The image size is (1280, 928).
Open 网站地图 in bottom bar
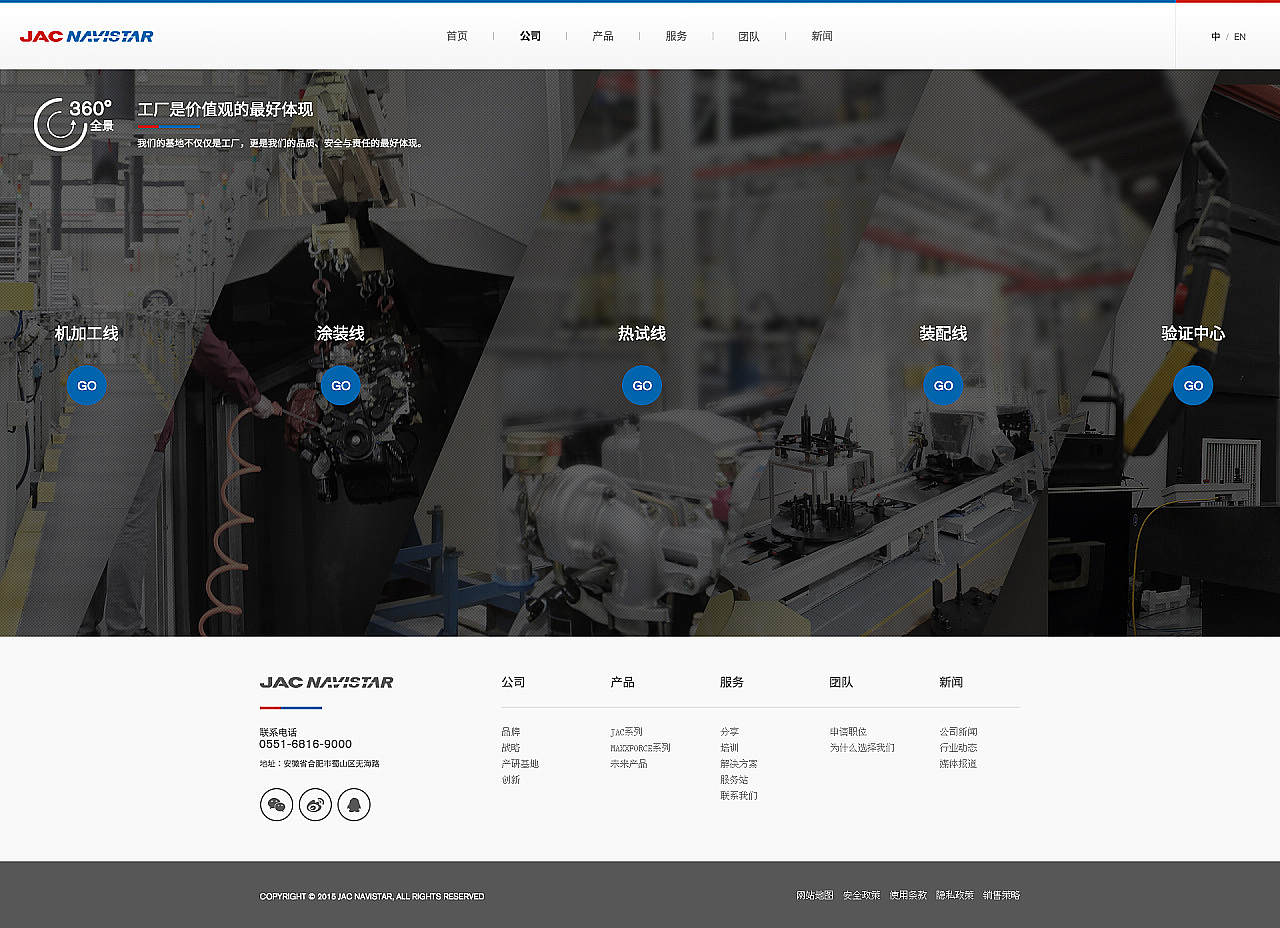[815, 895]
